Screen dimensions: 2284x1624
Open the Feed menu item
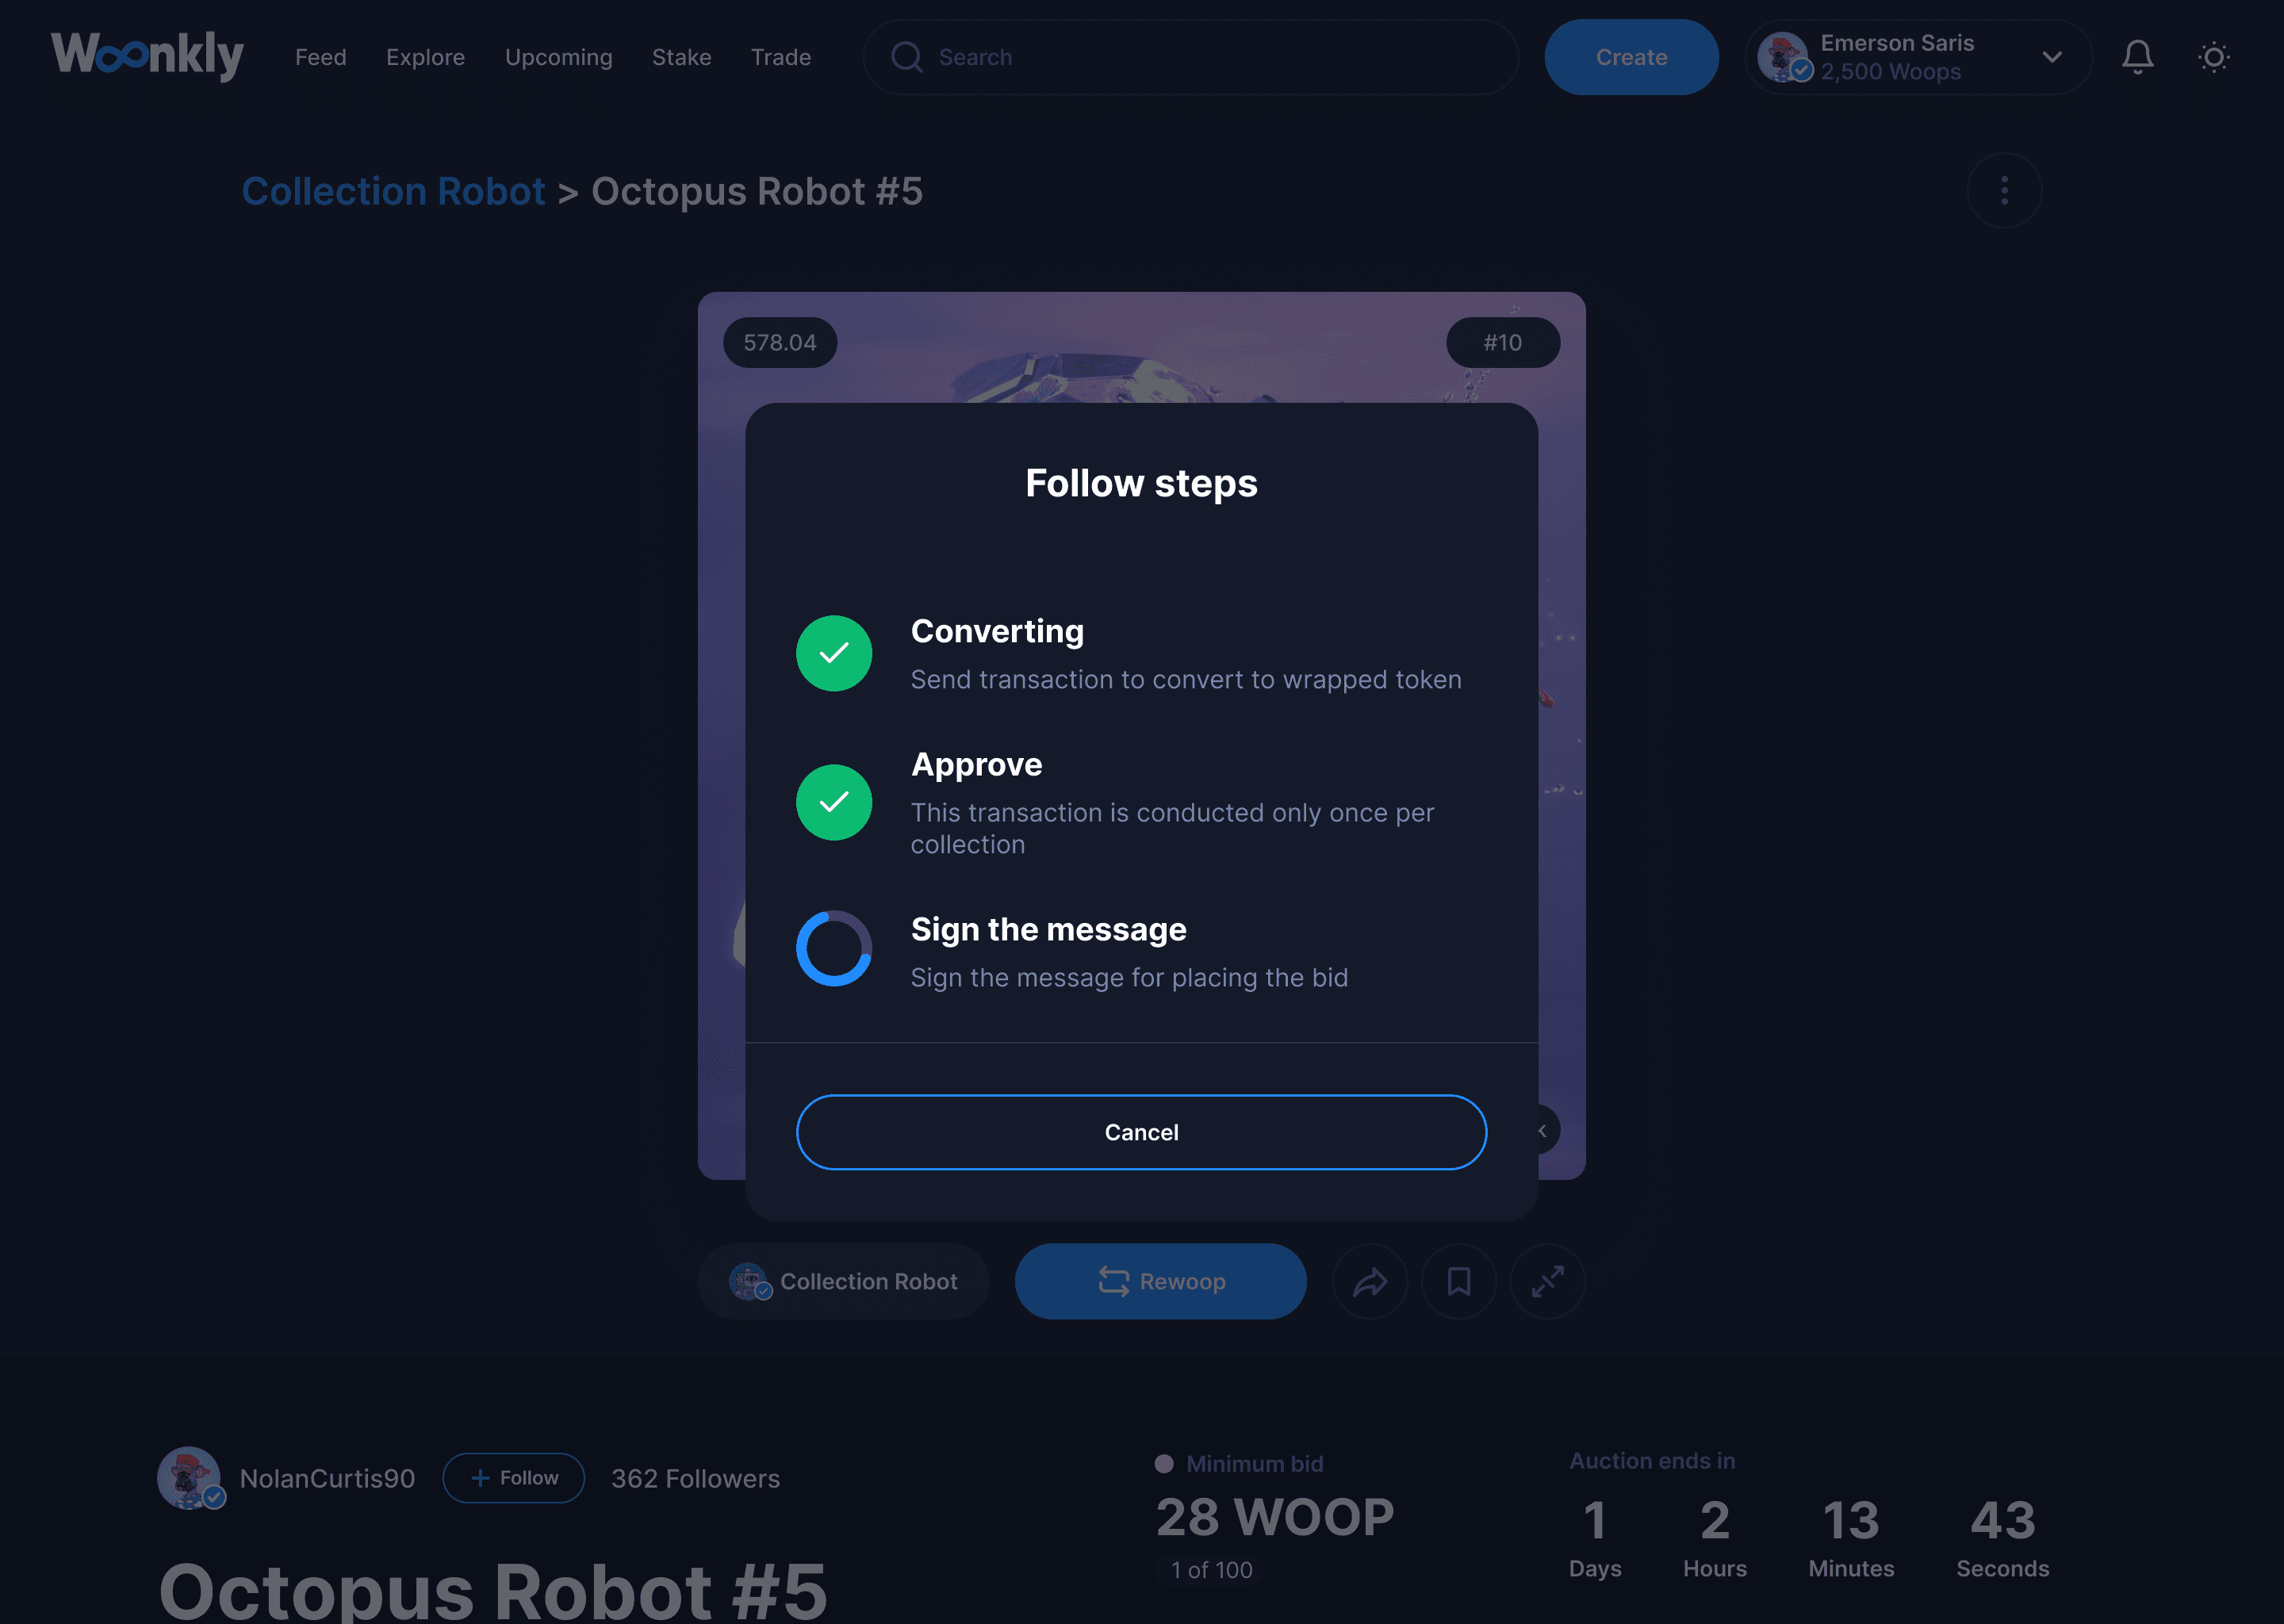[x=321, y=57]
